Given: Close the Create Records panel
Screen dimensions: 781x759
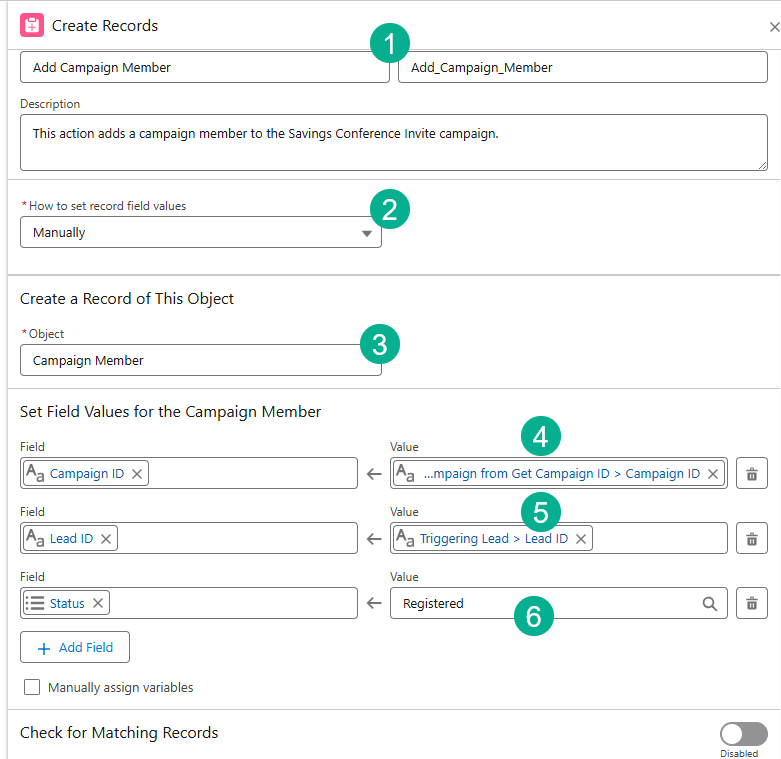Looking at the screenshot, I should pyautogui.click(x=774, y=27).
